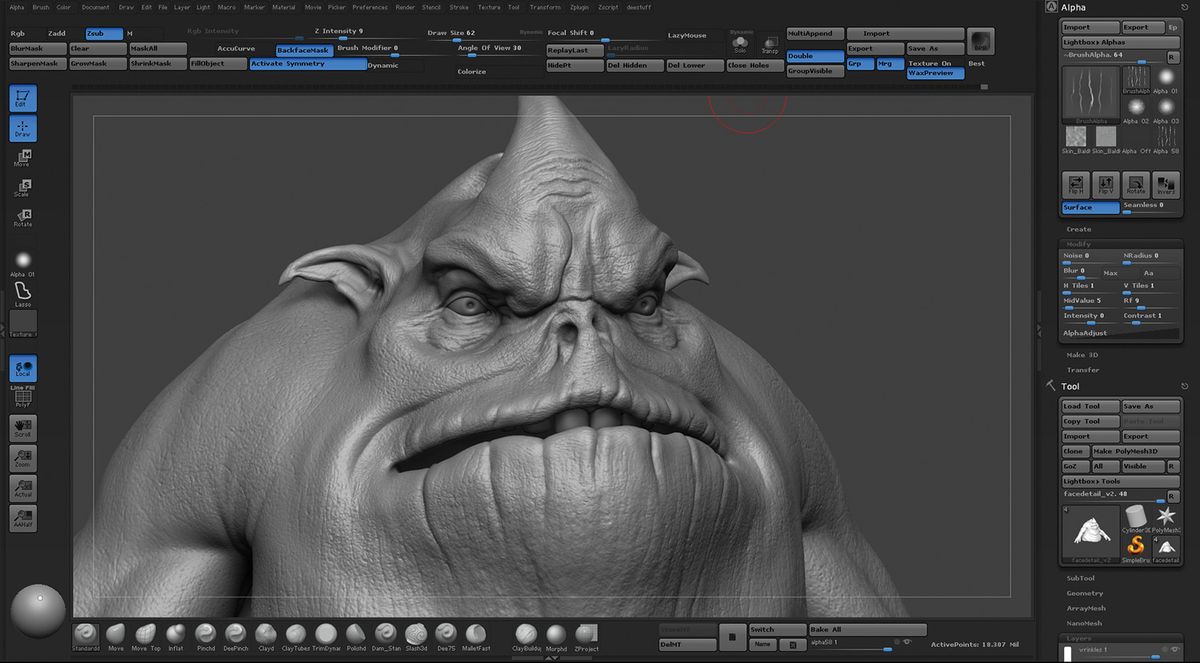Expand the SubTool section
1200x663 pixels.
[1083, 577]
